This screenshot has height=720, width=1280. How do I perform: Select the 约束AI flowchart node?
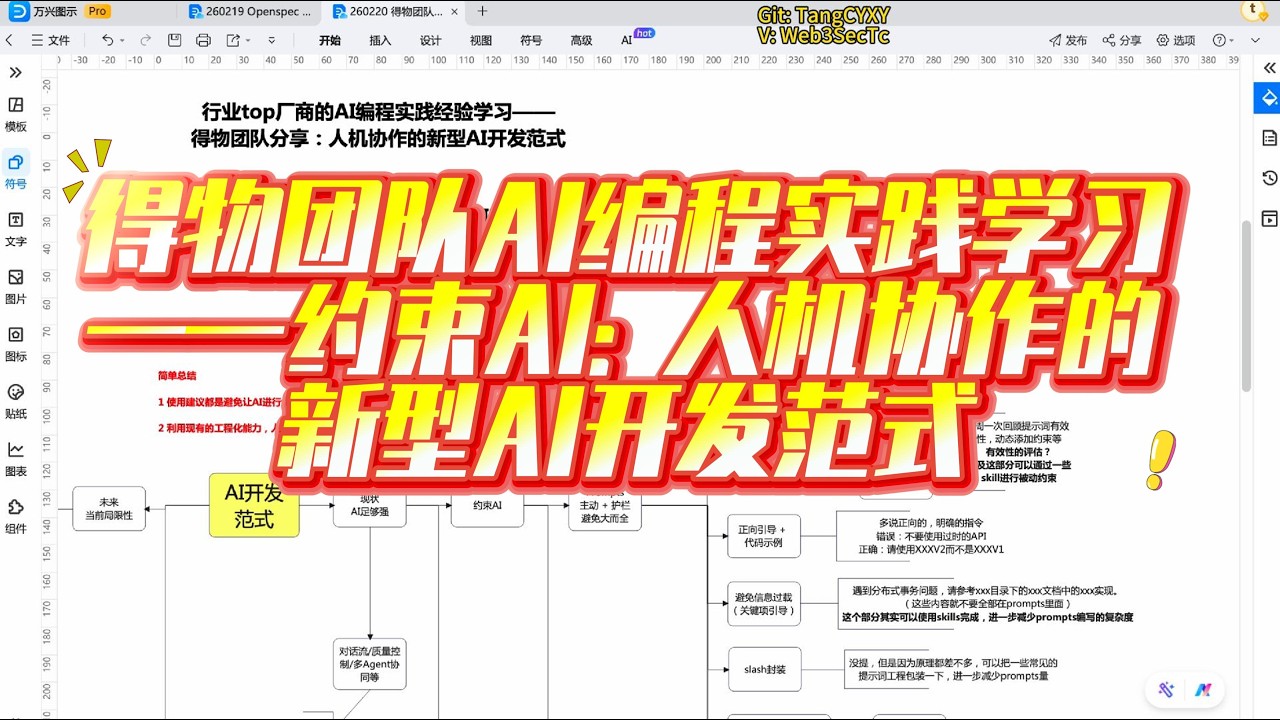(x=487, y=506)
